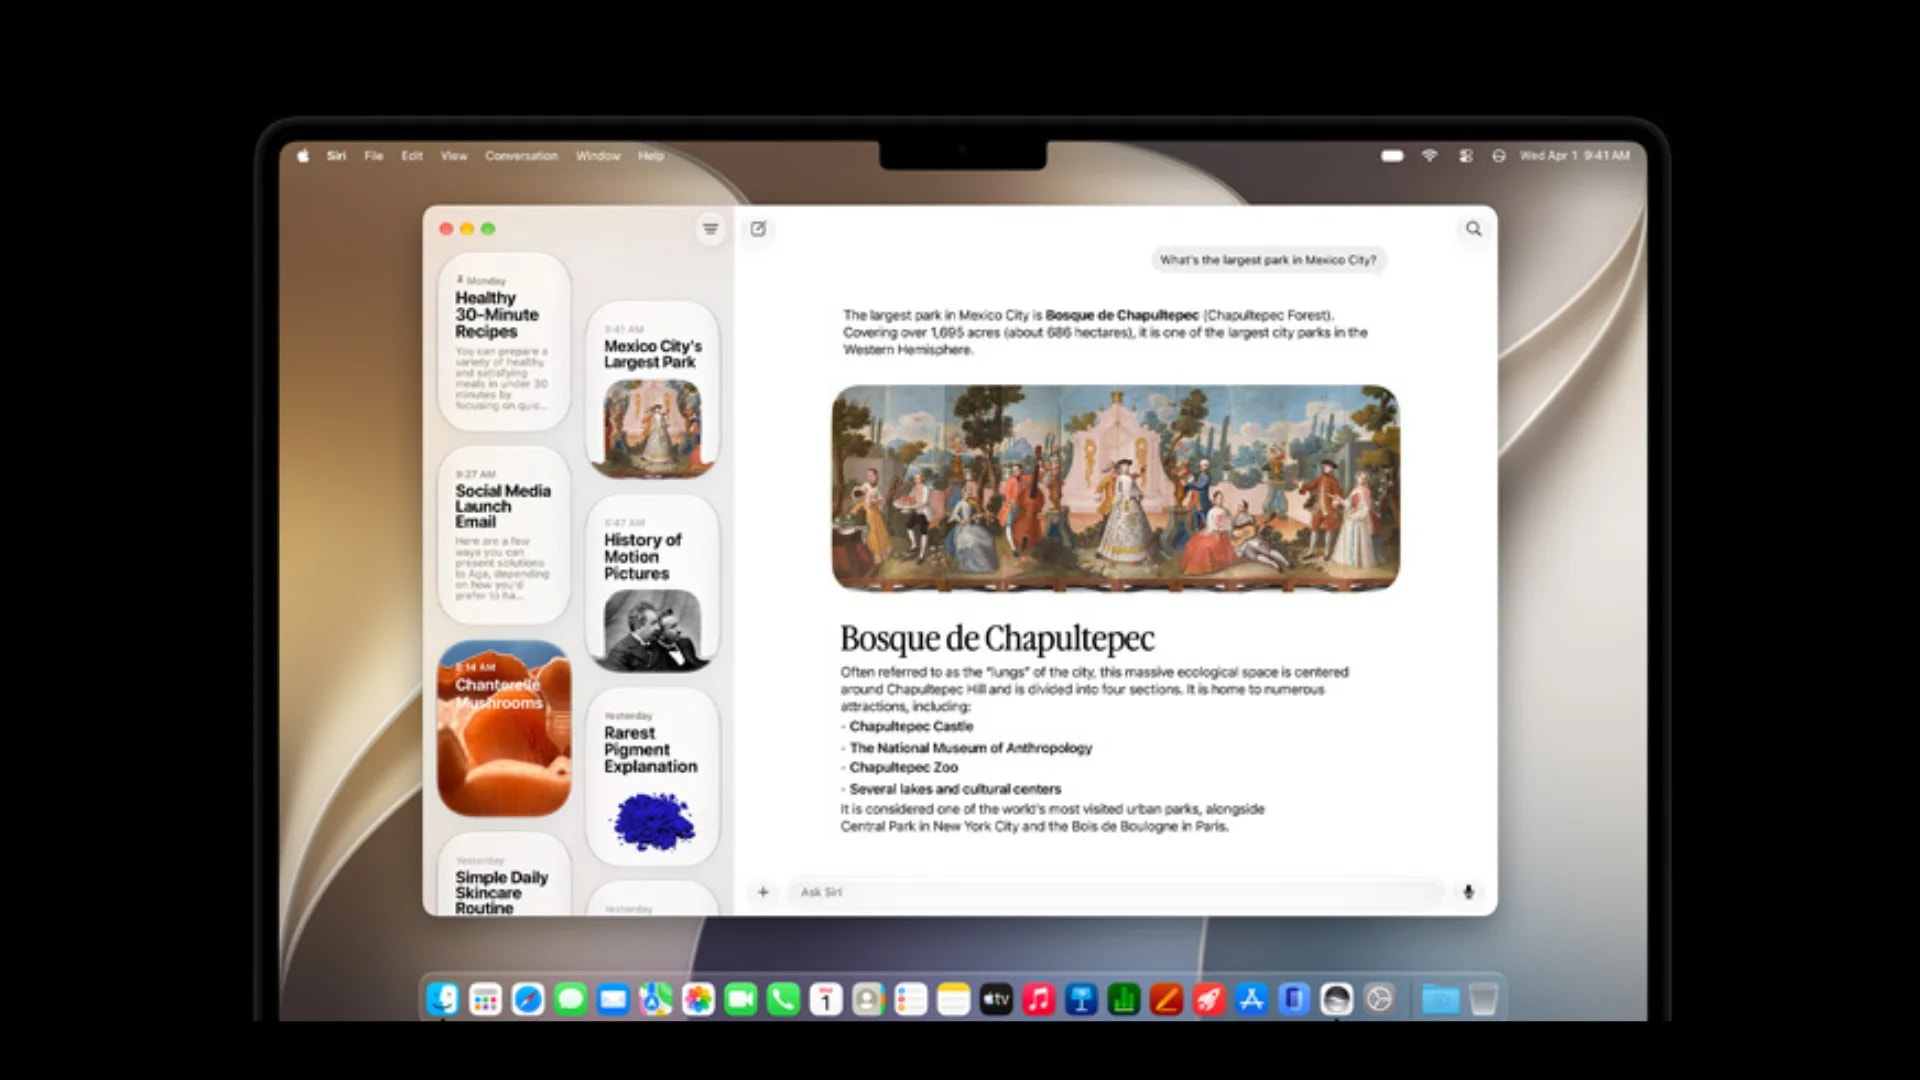This screenshot has height=1080, width=1920.
Task: Click the plus attachment button
Action: click(763, 892)
